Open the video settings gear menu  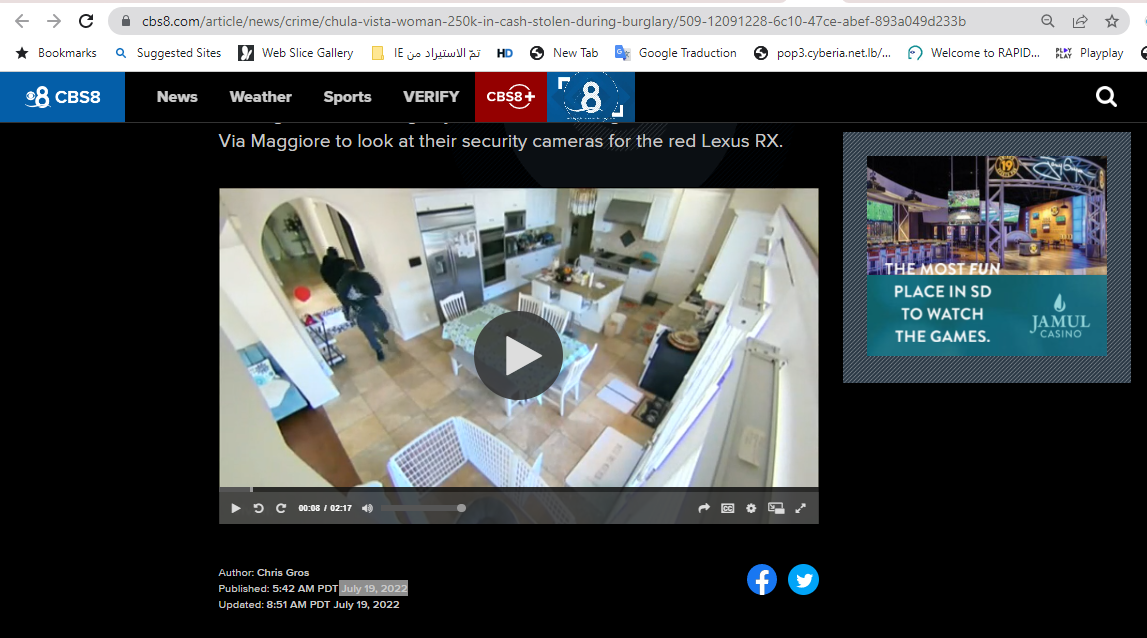tap(751, 508)
